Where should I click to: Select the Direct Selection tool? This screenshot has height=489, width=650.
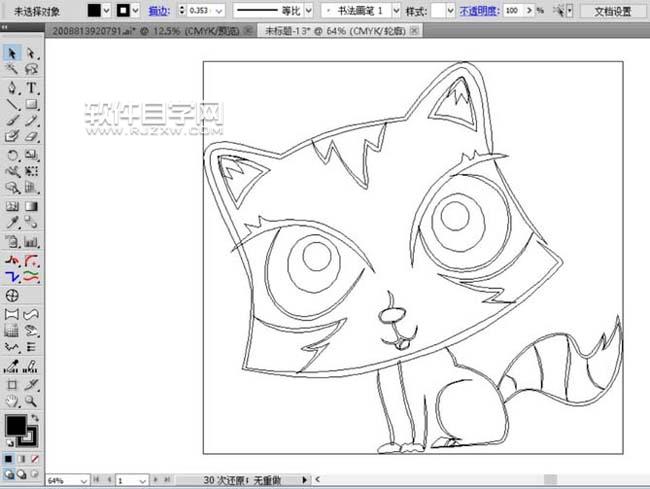(x=31, y=53)
